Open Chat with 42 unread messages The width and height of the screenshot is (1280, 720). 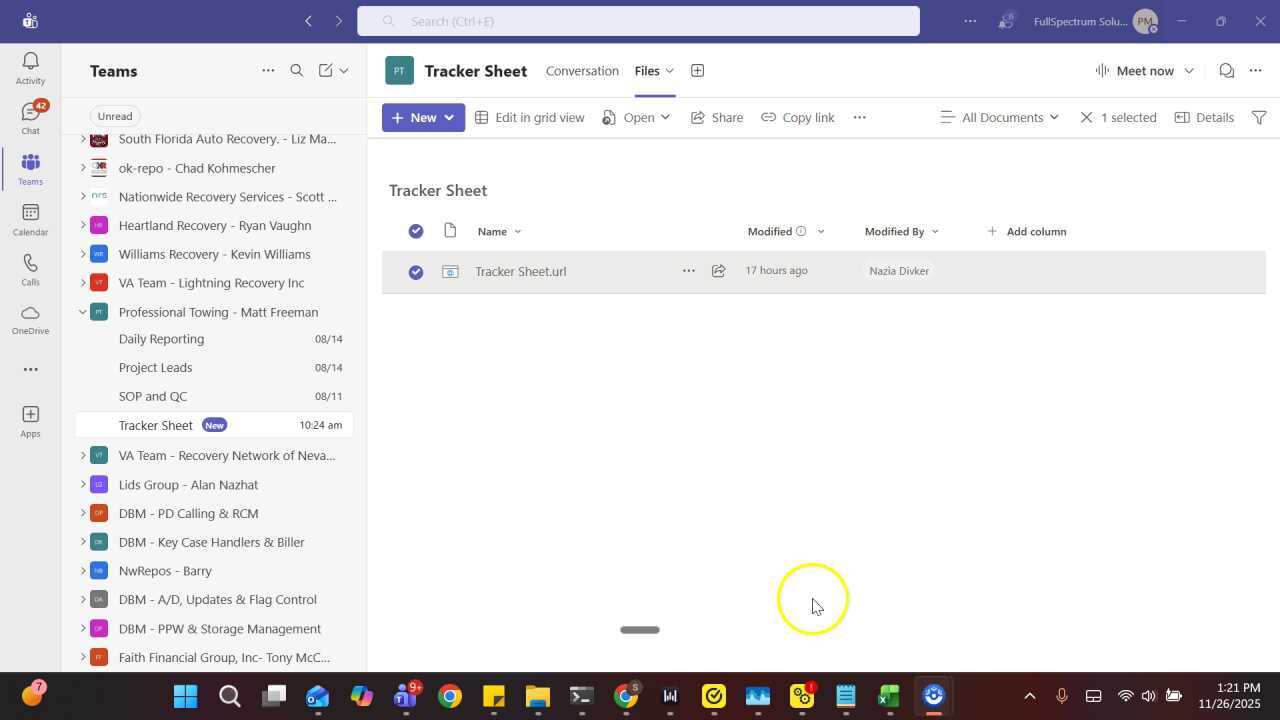pos(30,118)
